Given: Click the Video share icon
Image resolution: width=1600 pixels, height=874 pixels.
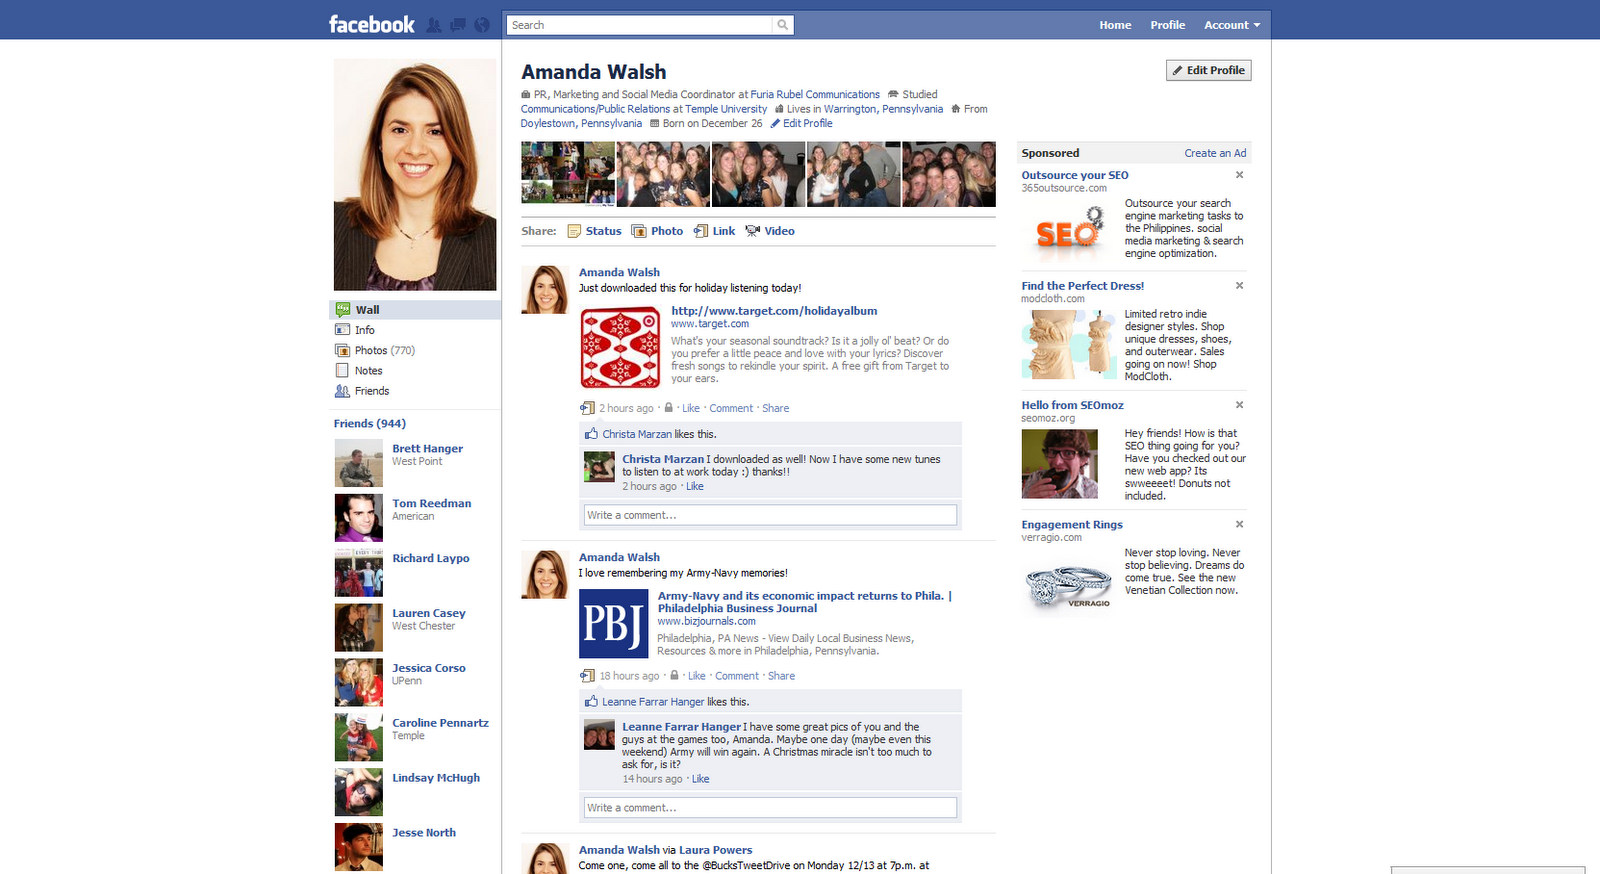Looking at the screenshot, I should pos(753,231).
